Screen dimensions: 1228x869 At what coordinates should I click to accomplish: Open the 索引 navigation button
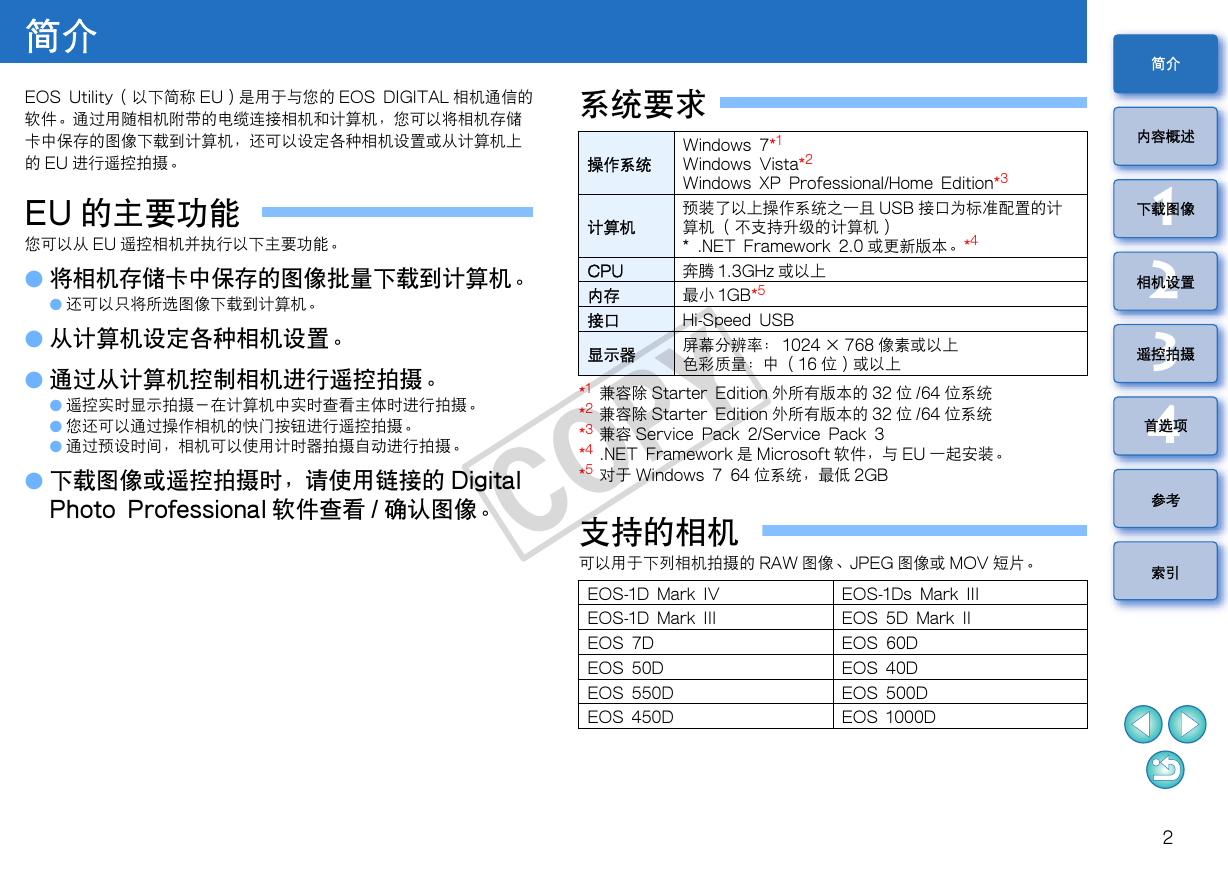tap(1165, 572)
